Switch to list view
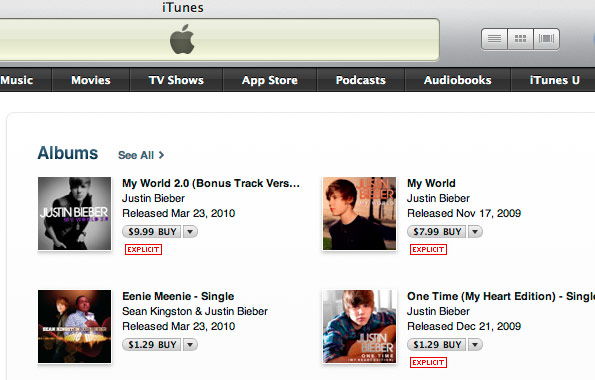595x380 pixels. (x=494, y=39)
